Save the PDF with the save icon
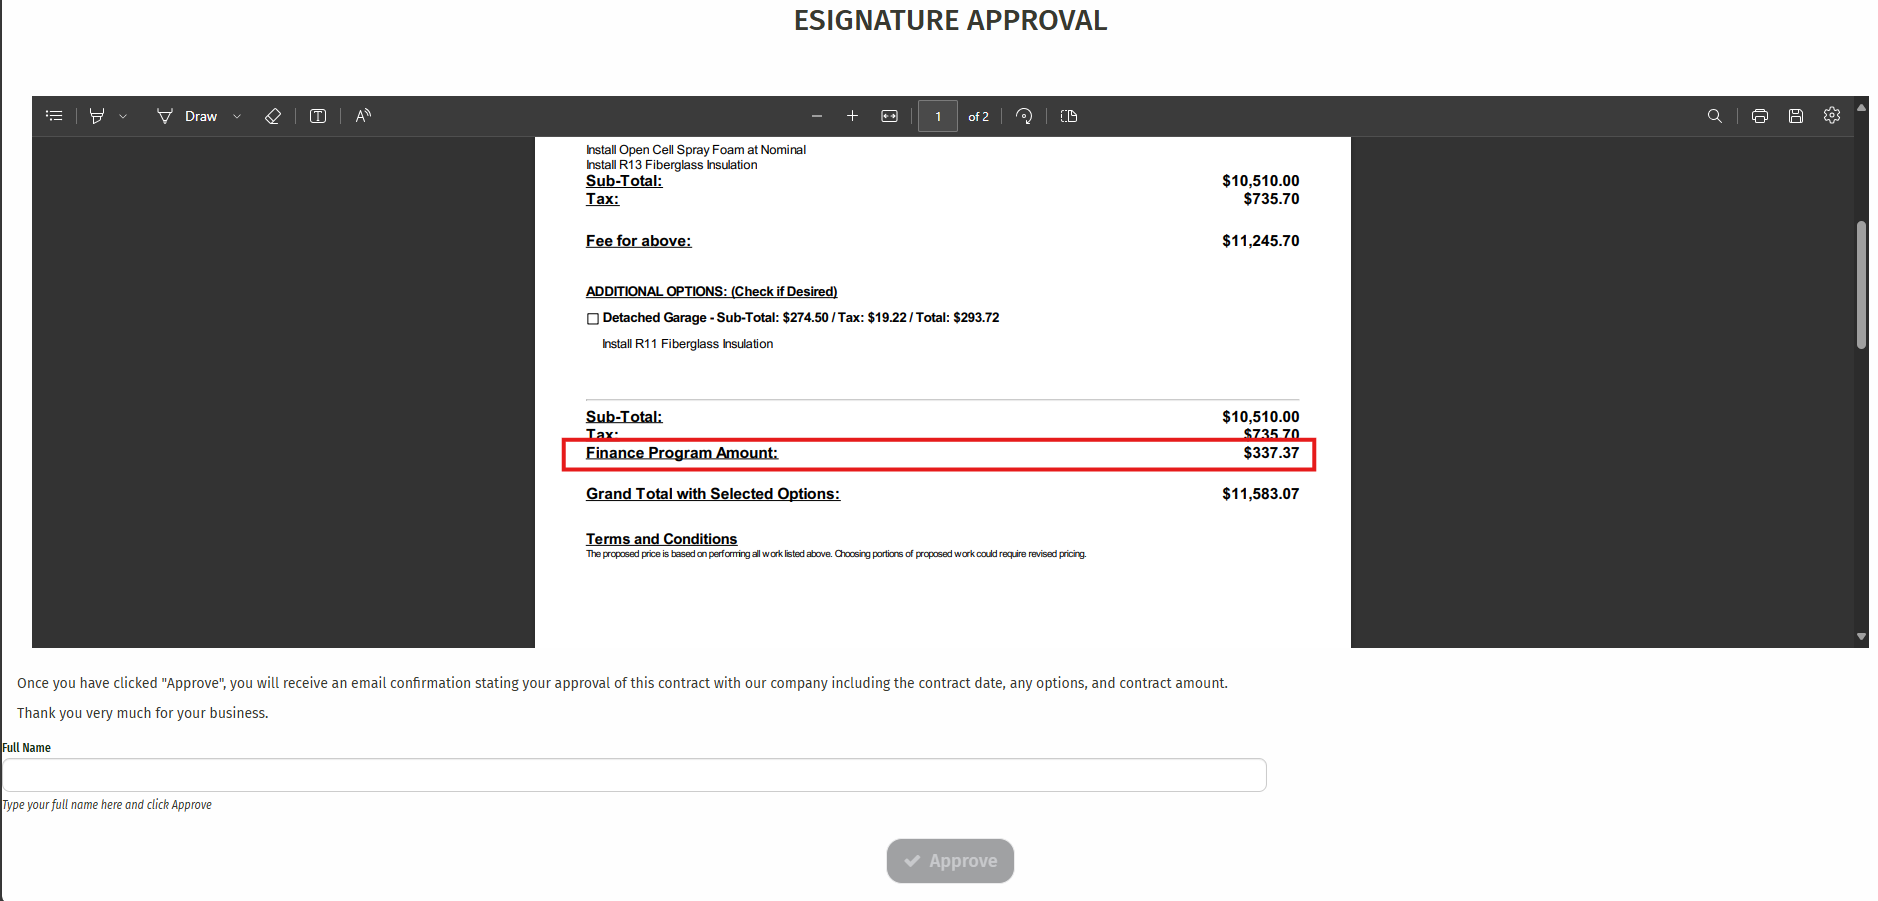Screen dimensions: 1878x901 (x=1796, y=116)
